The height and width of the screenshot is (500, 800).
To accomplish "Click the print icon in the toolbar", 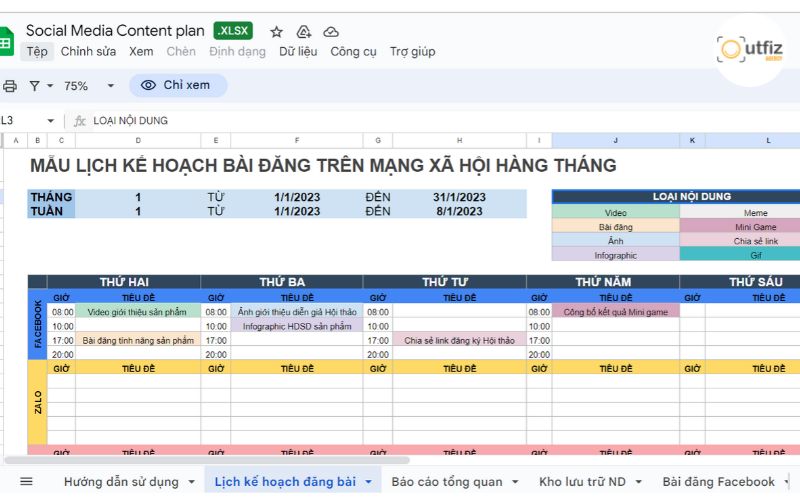I will 9,86.
